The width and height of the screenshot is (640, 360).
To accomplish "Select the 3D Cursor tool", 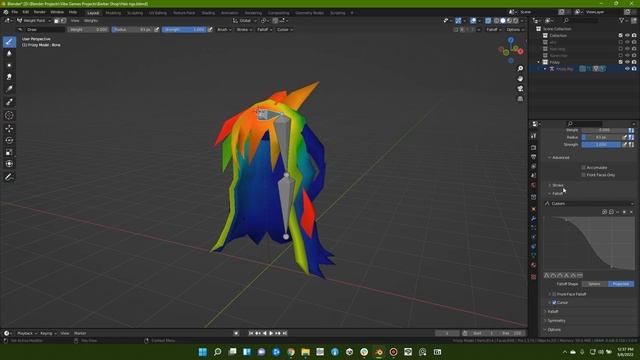I will point(9,116).
